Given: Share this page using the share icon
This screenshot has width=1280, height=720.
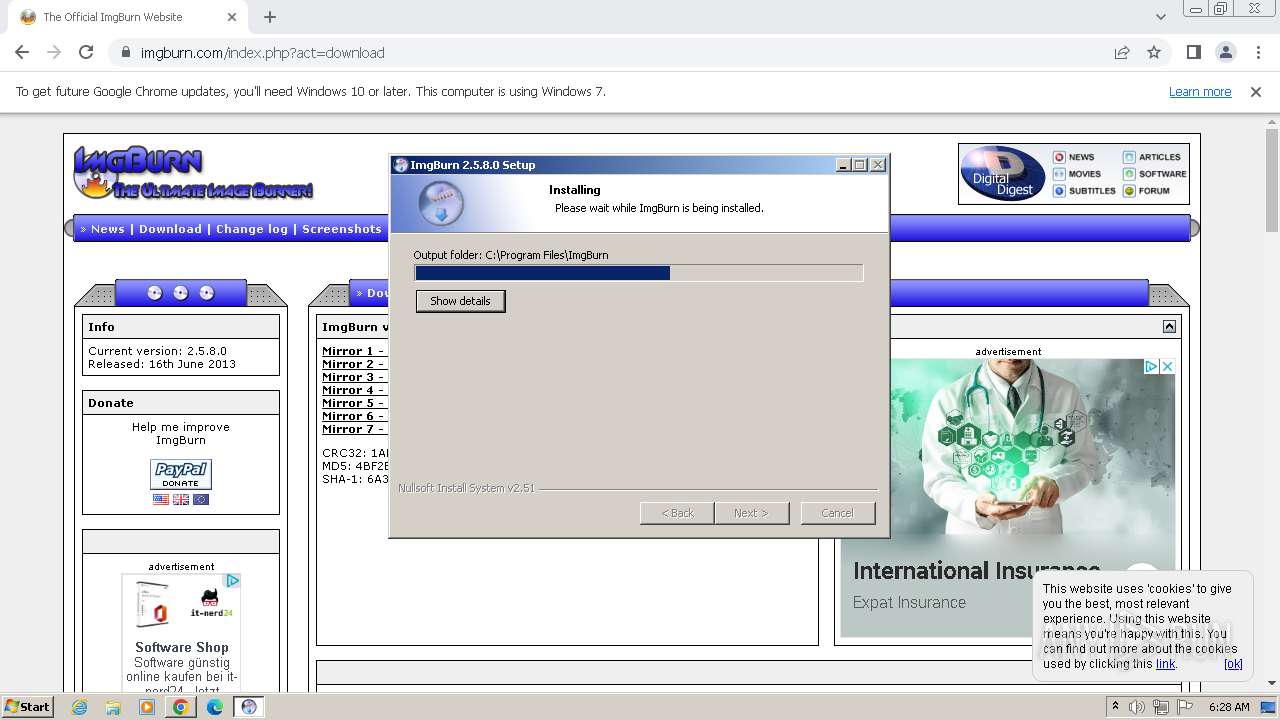Looking at the screenshot, I should (1122, 52).
